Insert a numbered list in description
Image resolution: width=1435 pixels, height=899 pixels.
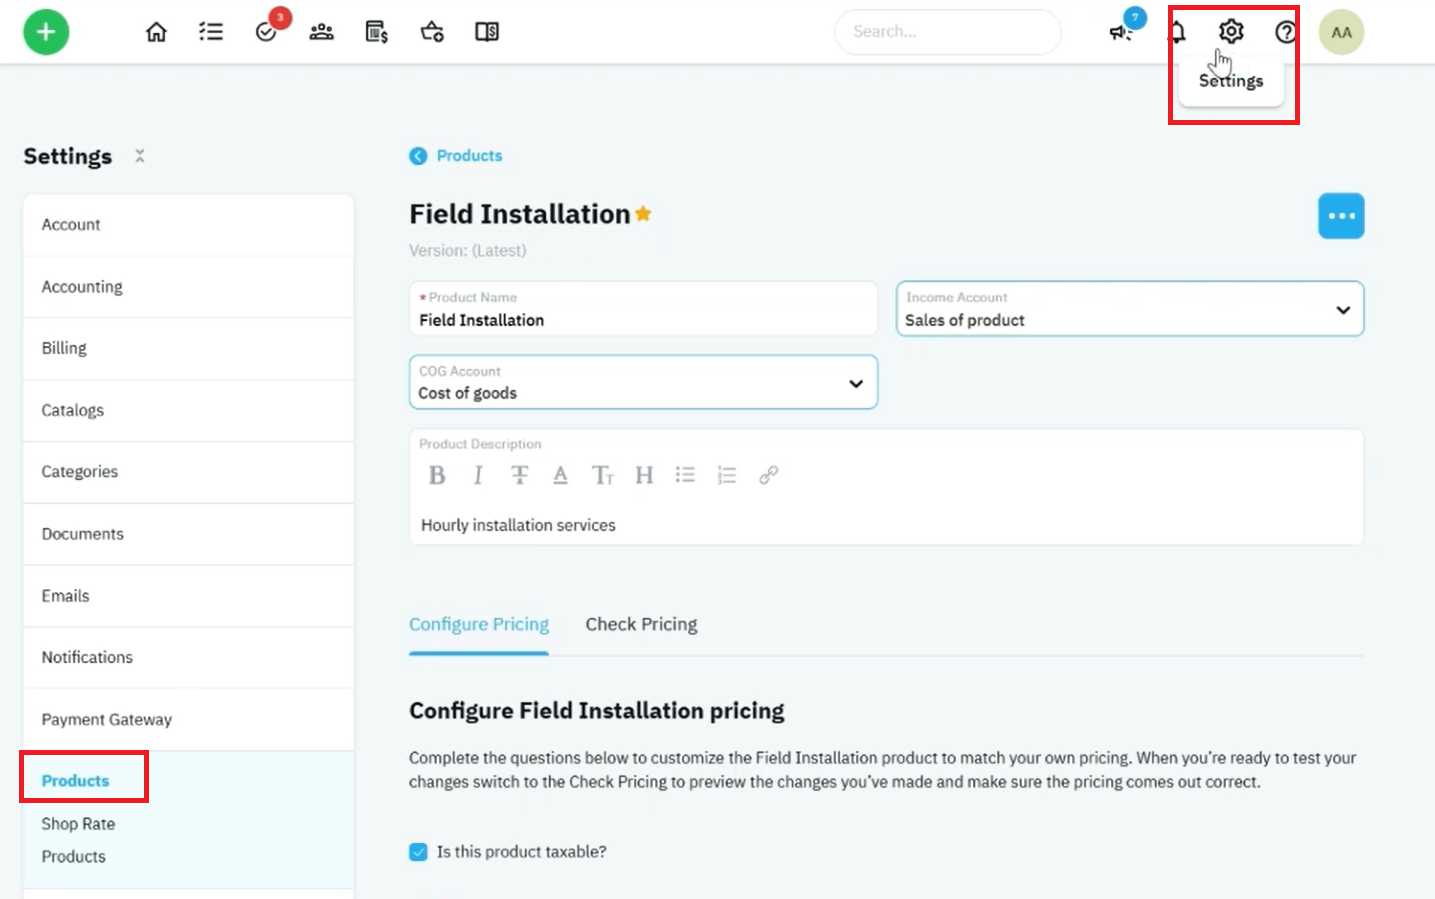click(x=727, y=475)
